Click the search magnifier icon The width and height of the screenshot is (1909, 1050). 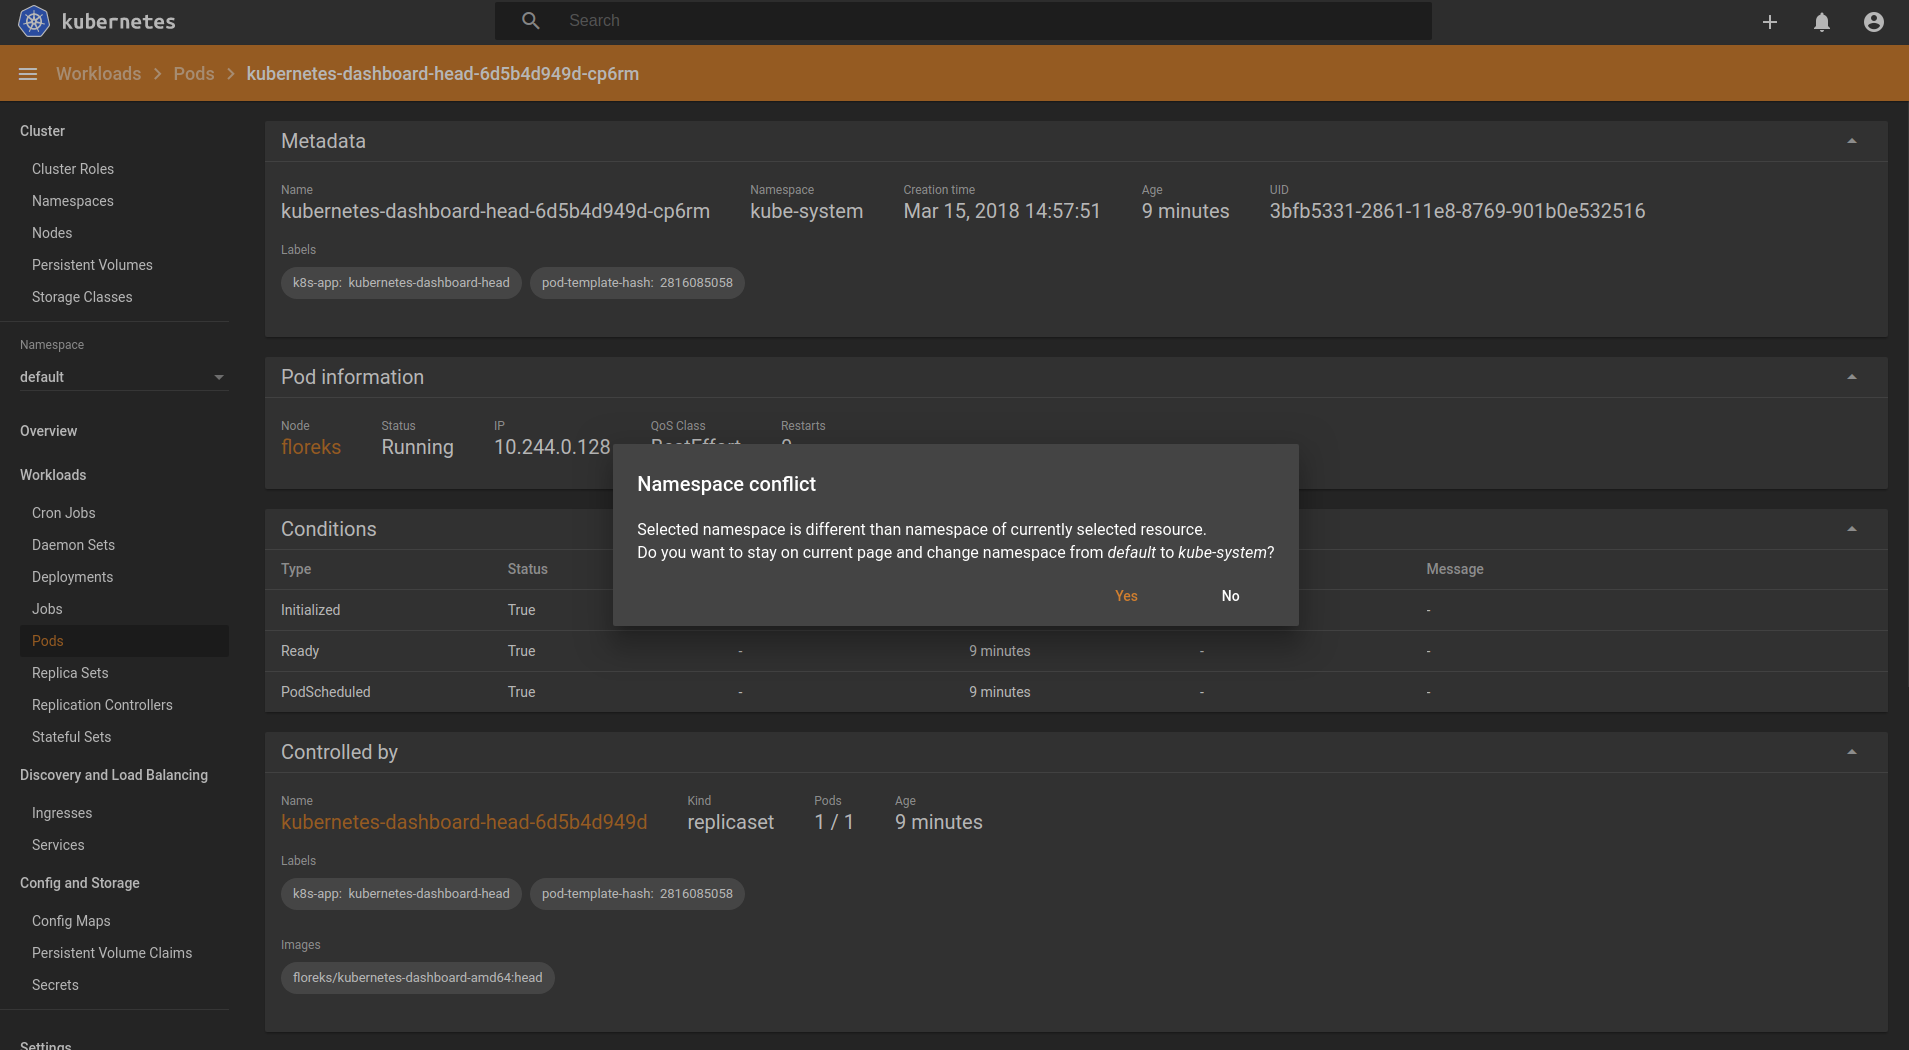530,20
